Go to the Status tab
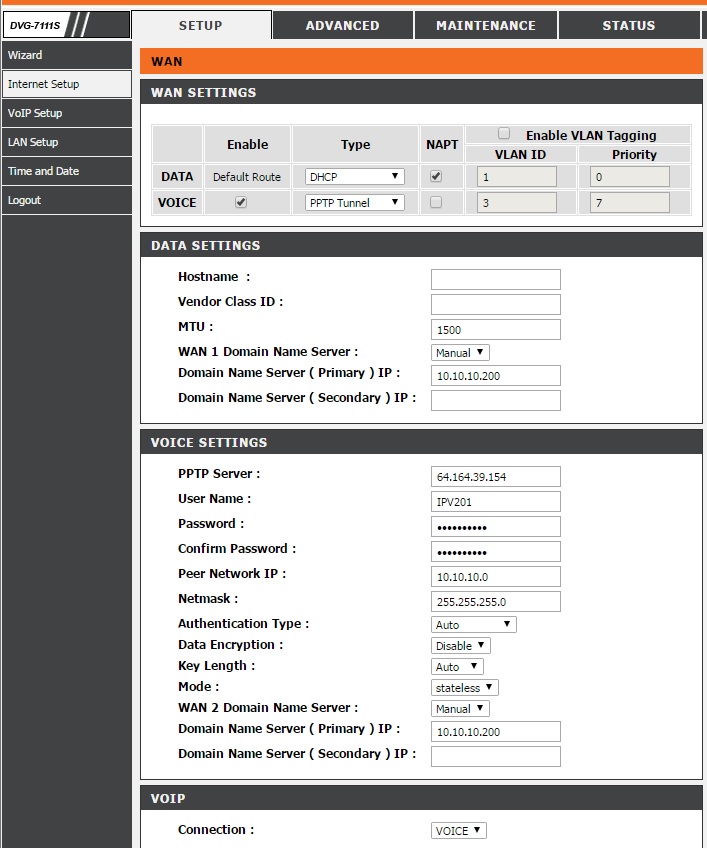Screen dimensions: 707x848 pyautogui.click(x=628, y=25)
